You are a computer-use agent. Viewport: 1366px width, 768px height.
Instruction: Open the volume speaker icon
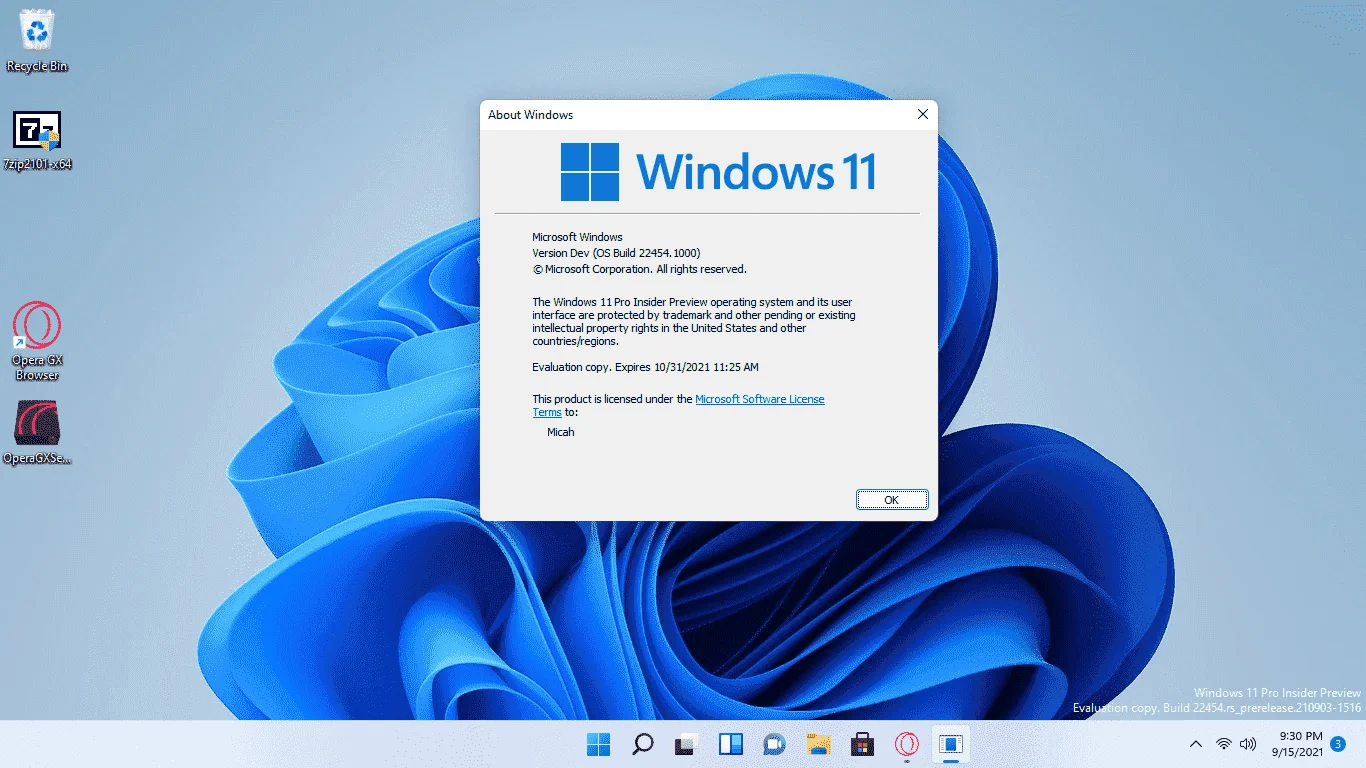coord(1248,744)
